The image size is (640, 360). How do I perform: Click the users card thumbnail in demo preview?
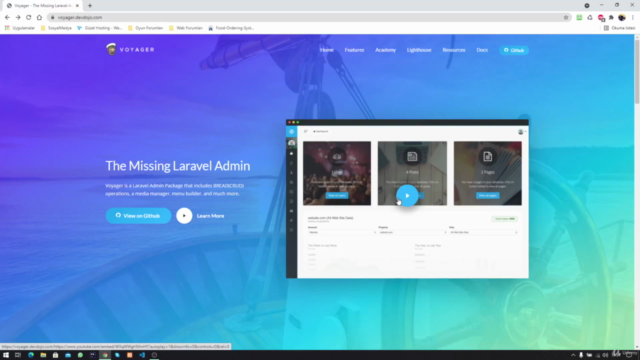(337, 173)
